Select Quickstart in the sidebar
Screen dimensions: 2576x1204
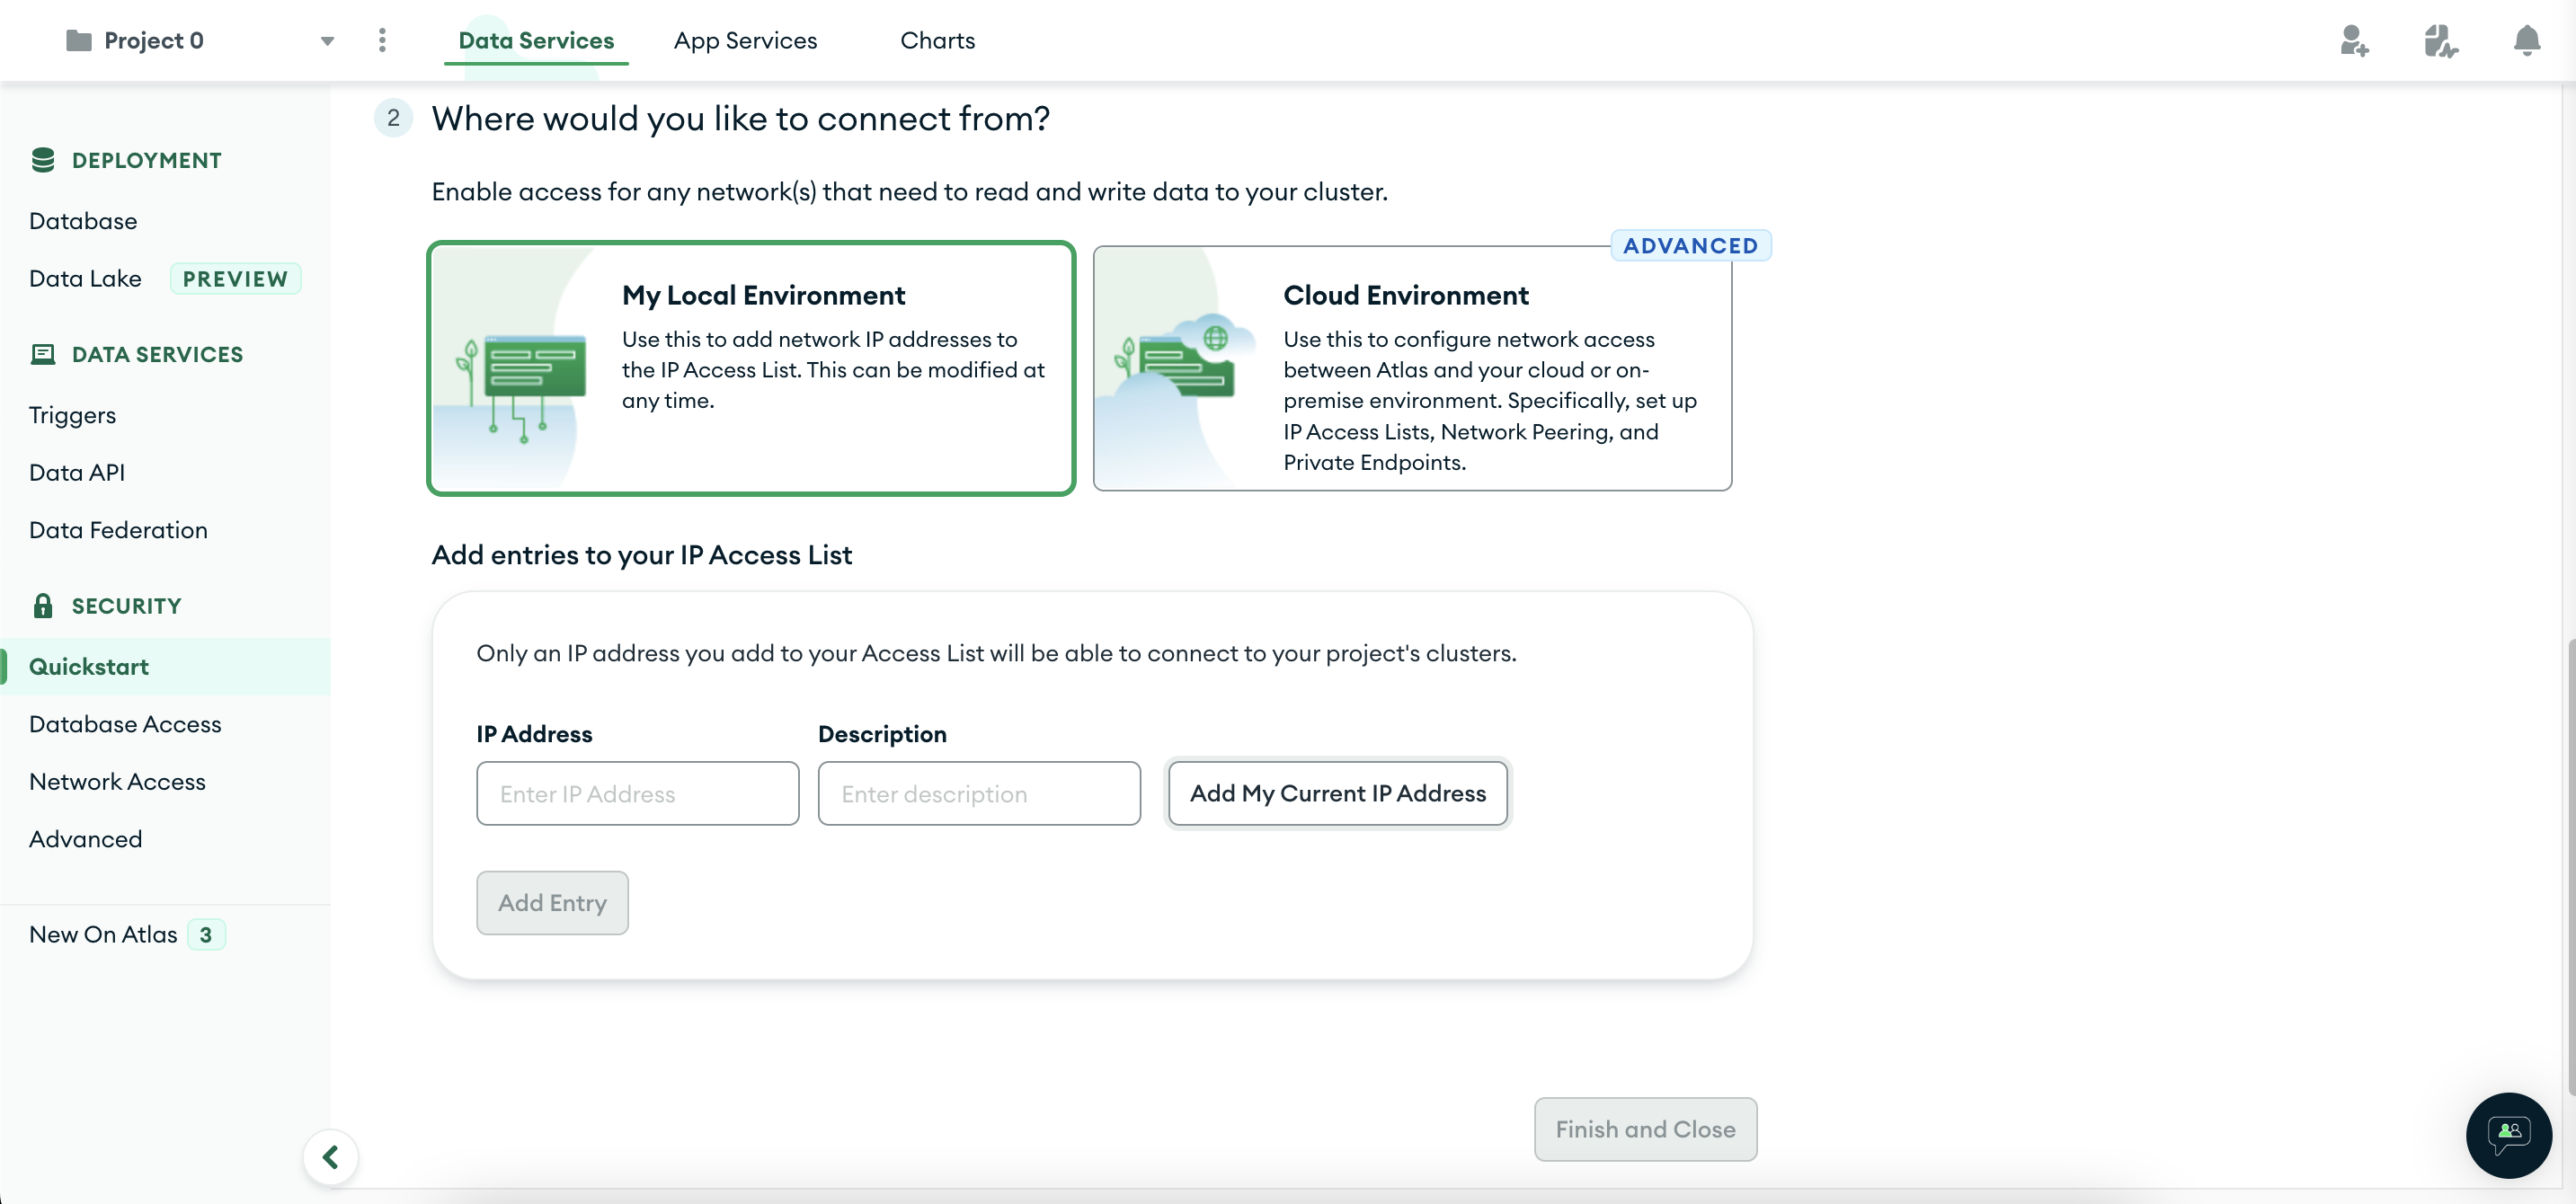pos(165,667)
